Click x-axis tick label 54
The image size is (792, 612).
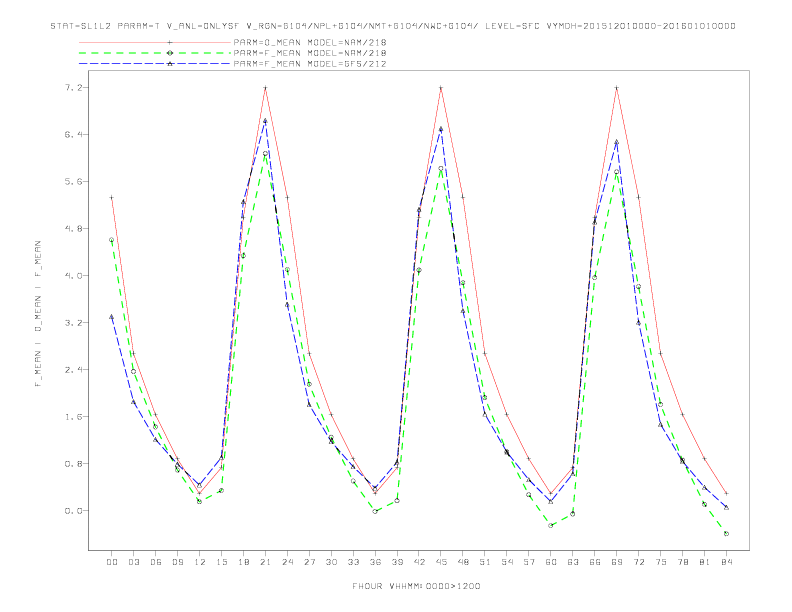[507, 562]
